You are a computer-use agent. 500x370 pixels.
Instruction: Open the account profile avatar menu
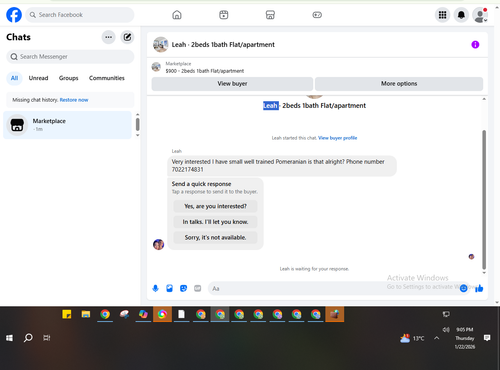click(x=480, y=15)
